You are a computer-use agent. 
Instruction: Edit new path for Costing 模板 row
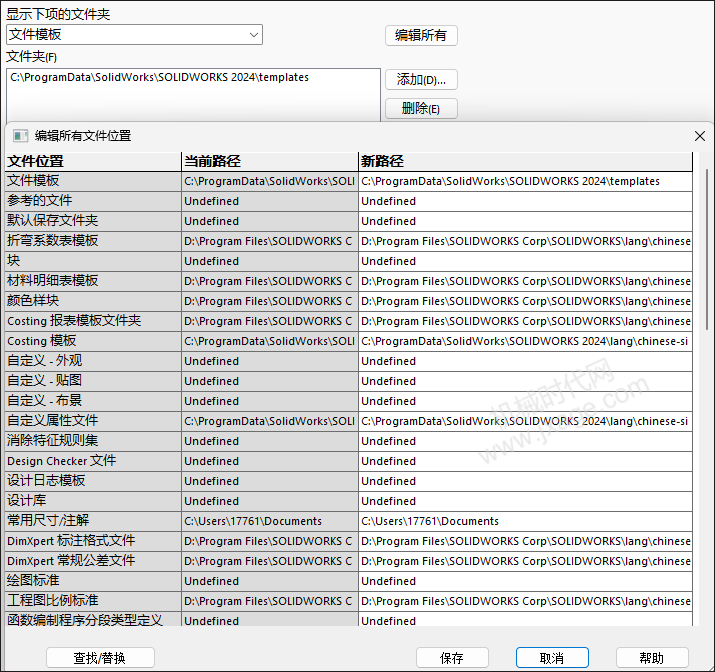[525, 341]
